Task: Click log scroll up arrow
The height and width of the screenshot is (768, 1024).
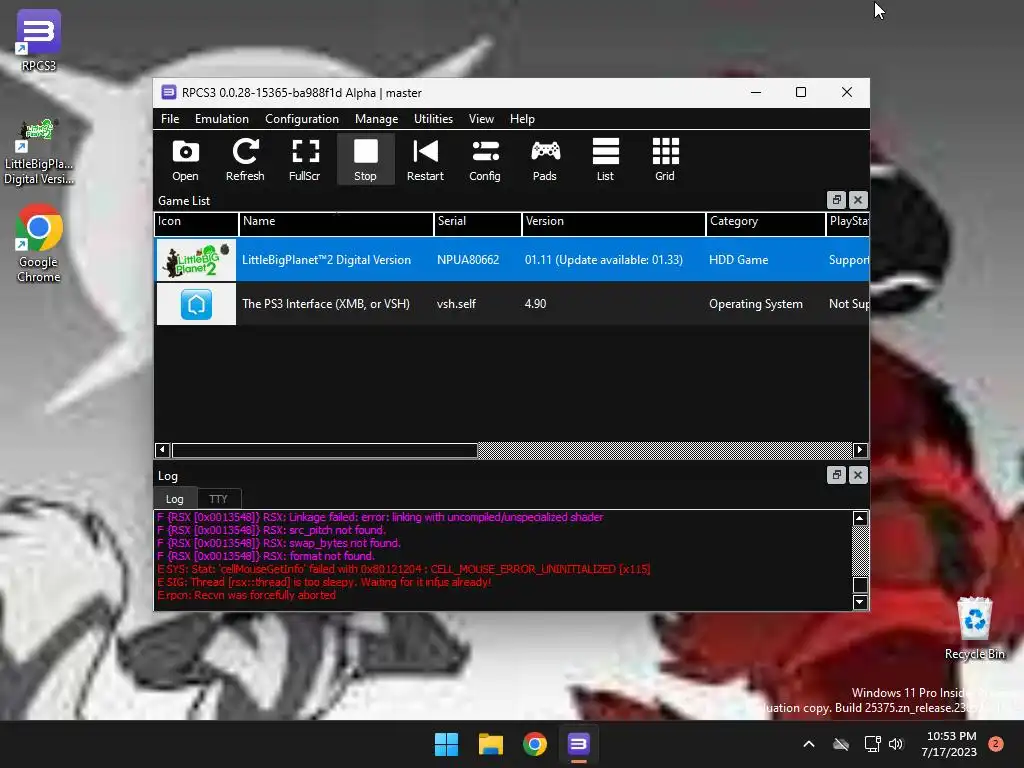Action: [860, 519]
